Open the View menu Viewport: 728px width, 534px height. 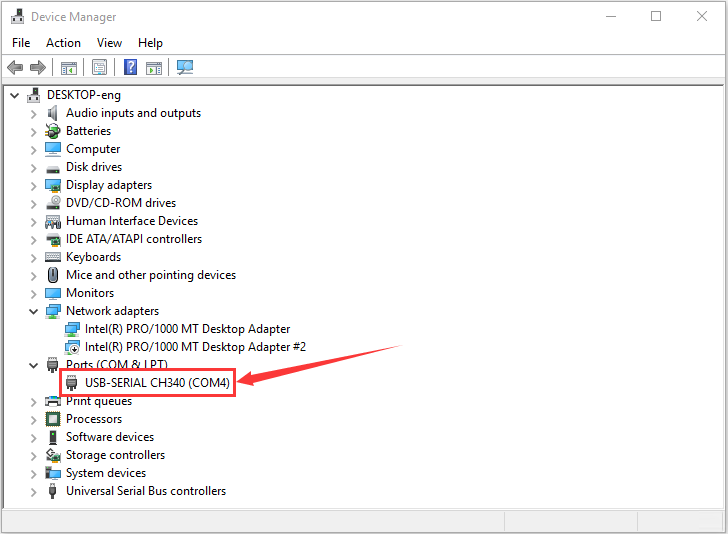click(x=109, y=43)
